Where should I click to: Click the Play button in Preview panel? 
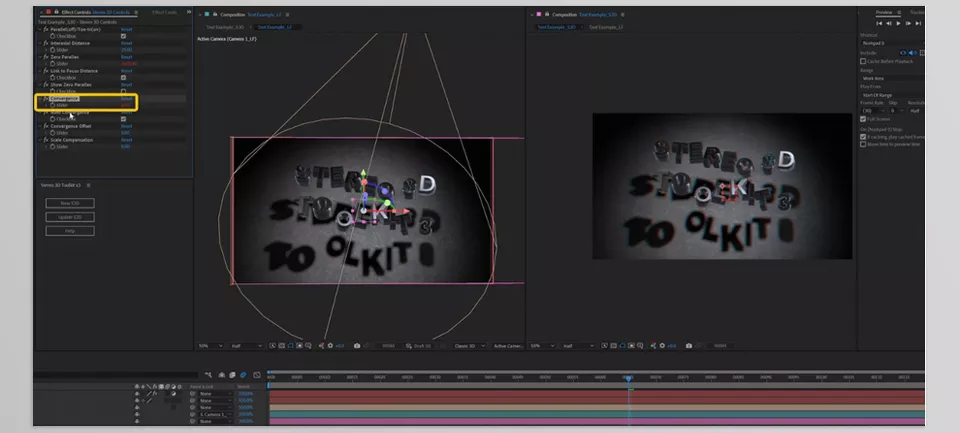(898, 23)
